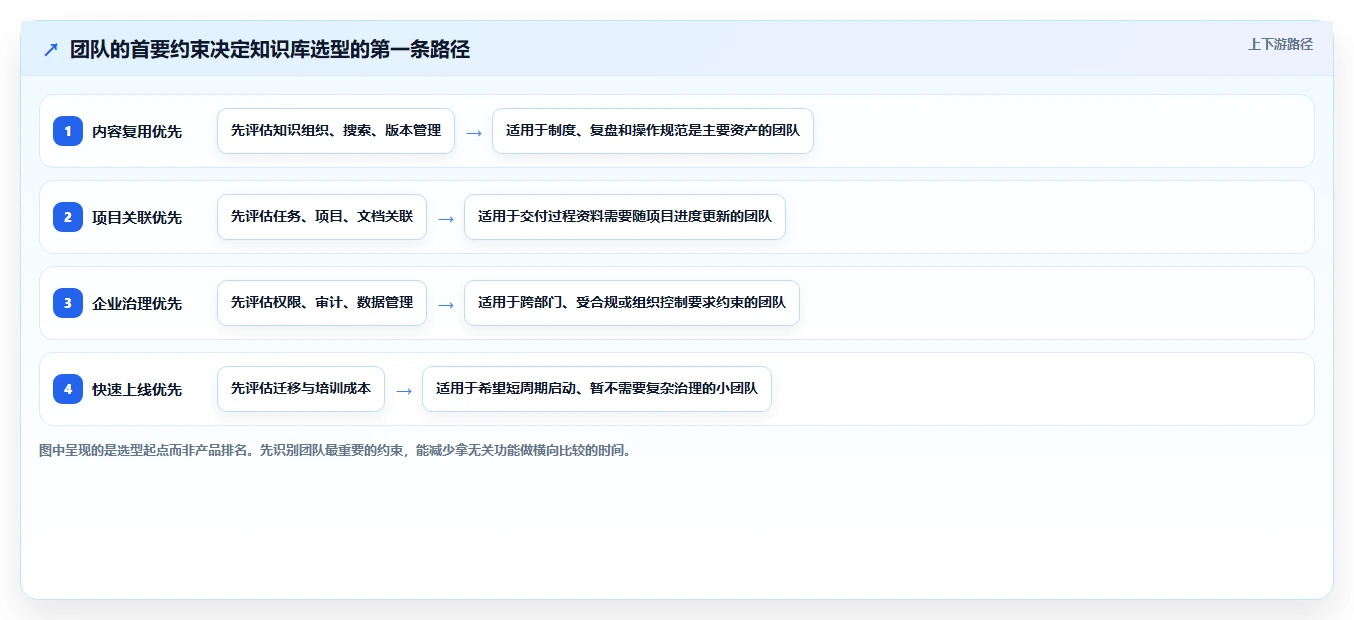Click the arrow in the 快速上线优先 row
The width and height of the screenshot is (1354, 620).
(x=404, y=390)
